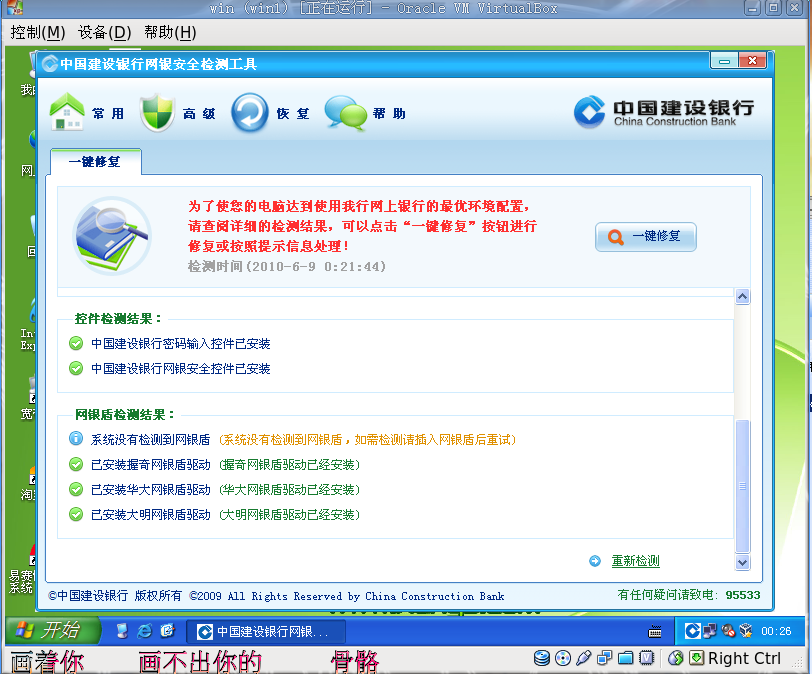Select the 一键修复 tab

[x=95, y=162]
